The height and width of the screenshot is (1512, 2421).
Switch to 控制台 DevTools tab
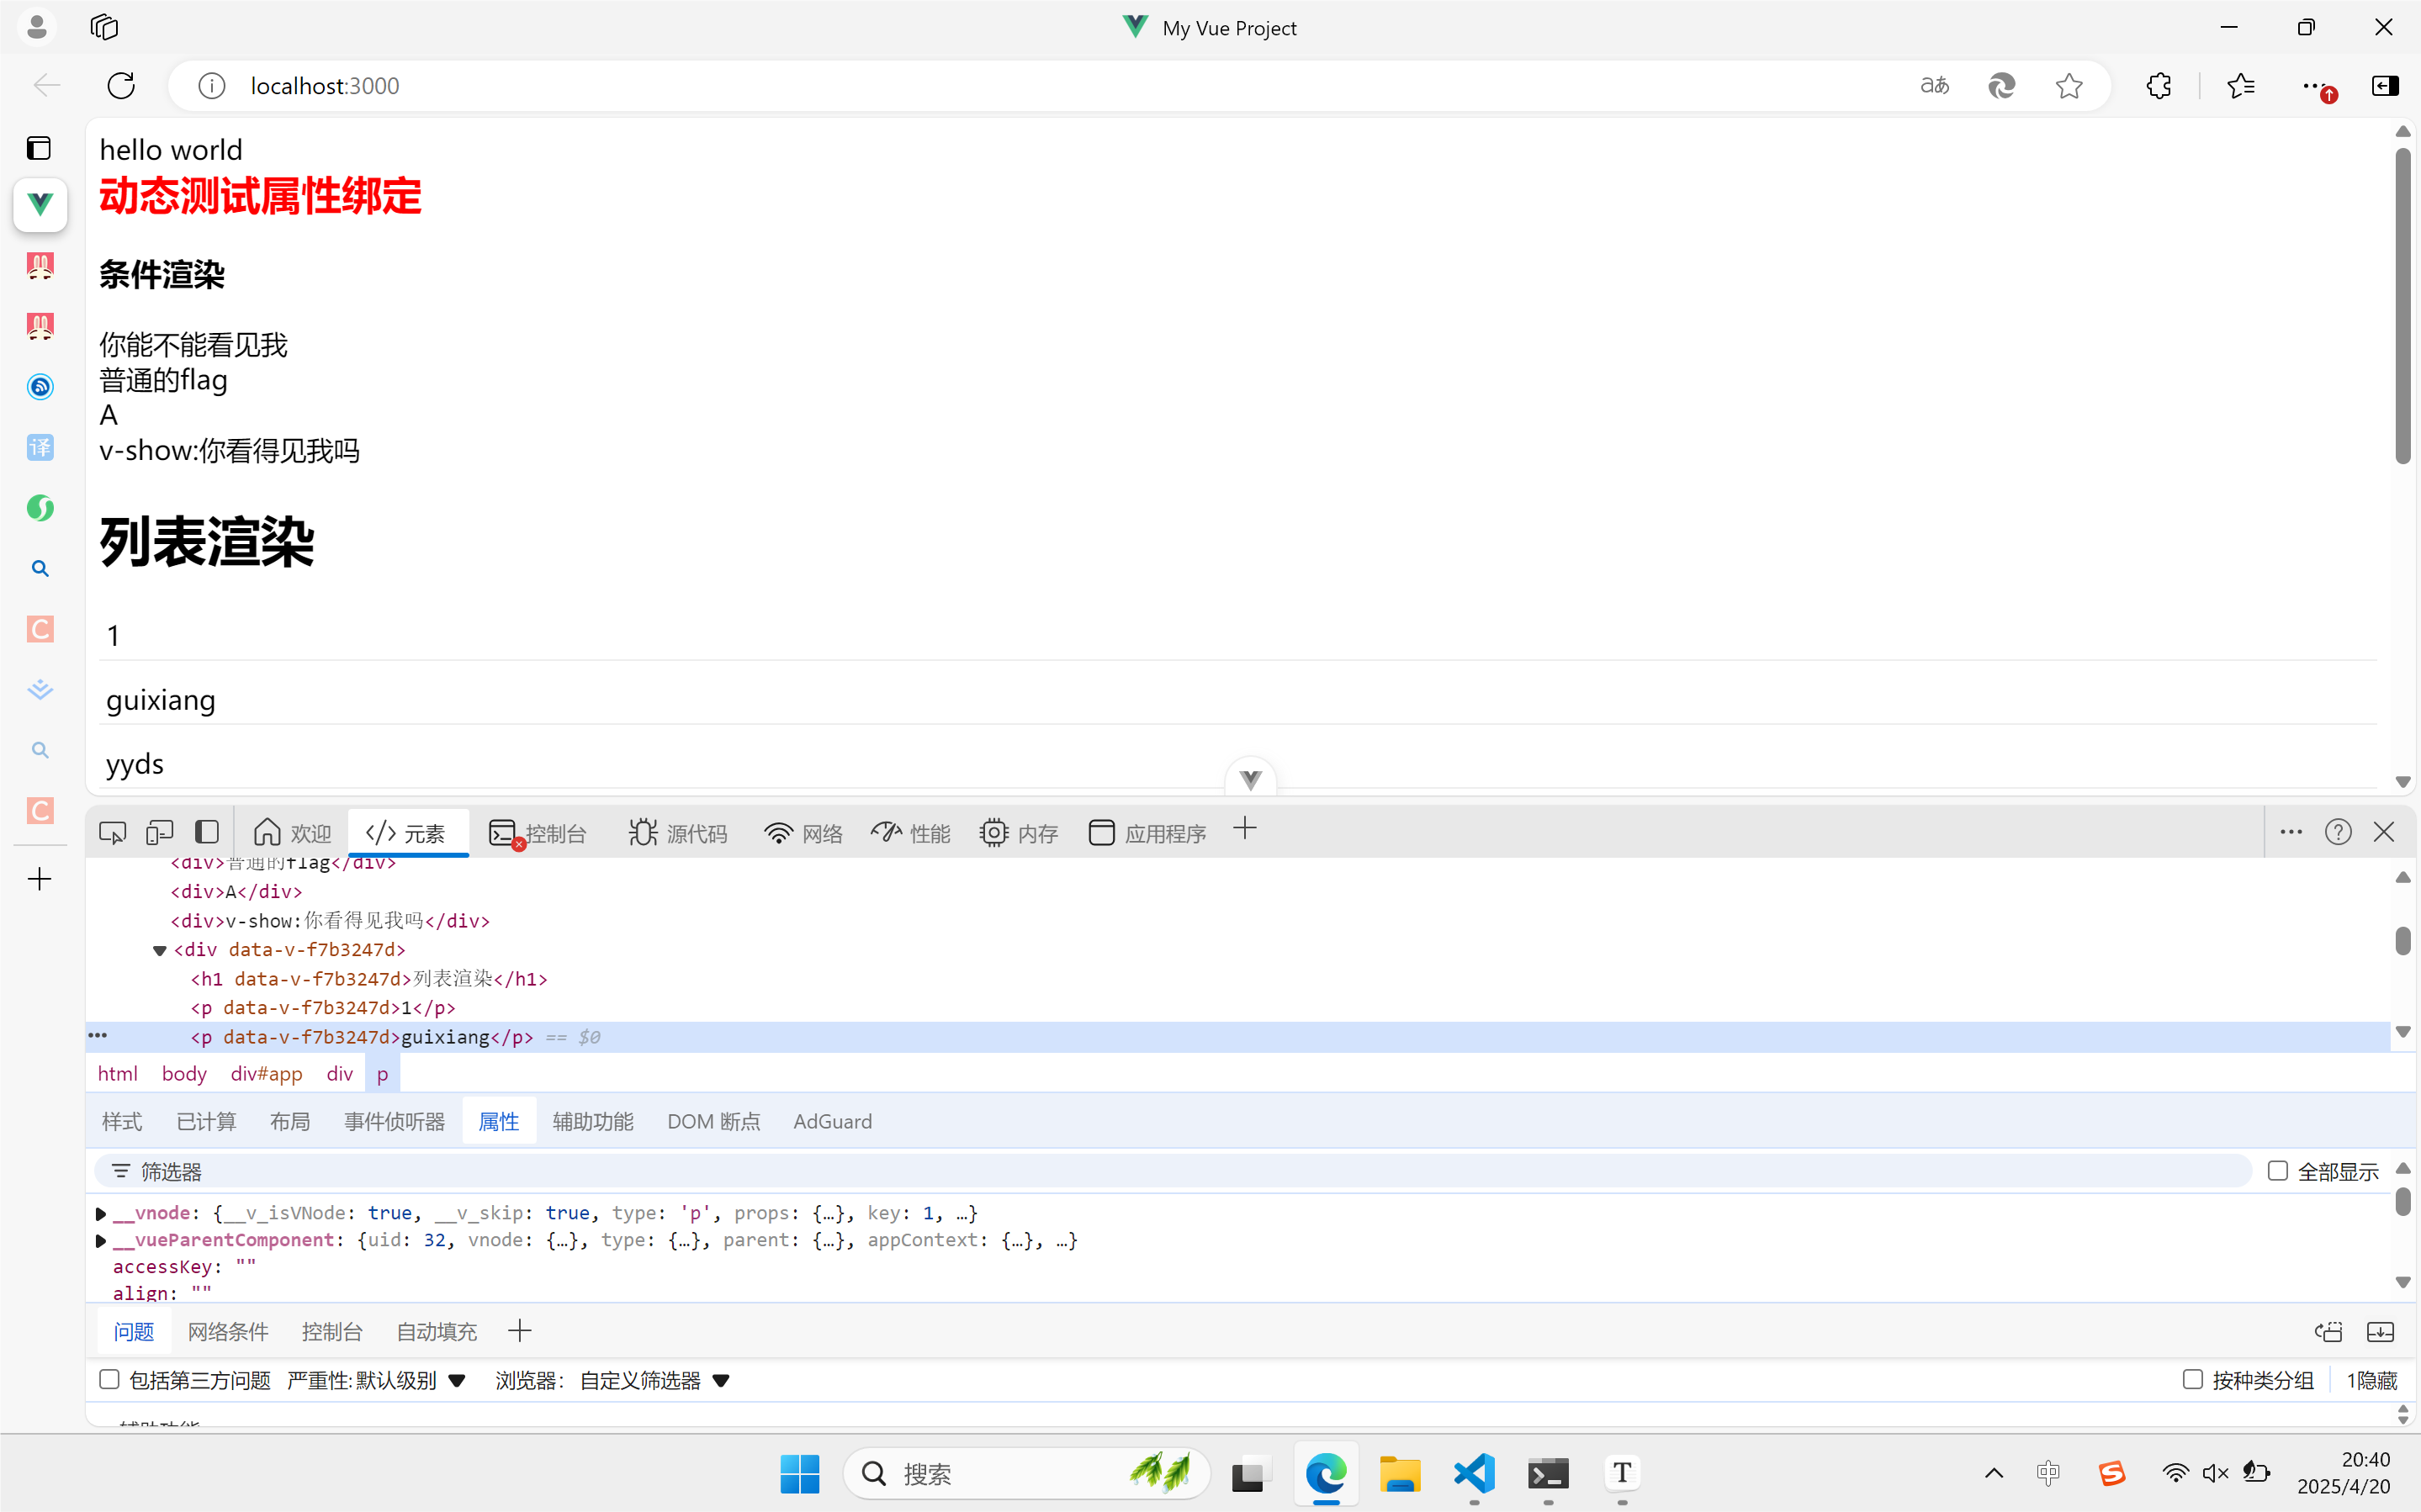click(x=539, y=833)
